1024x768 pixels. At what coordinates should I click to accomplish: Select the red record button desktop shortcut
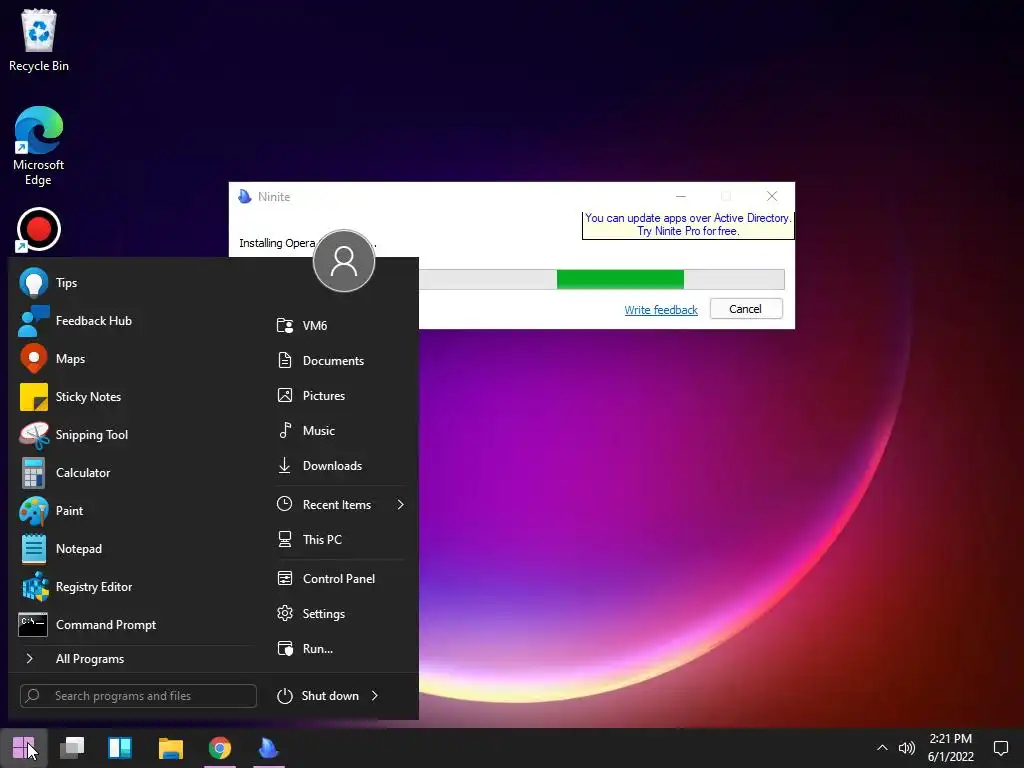point(39,230)
